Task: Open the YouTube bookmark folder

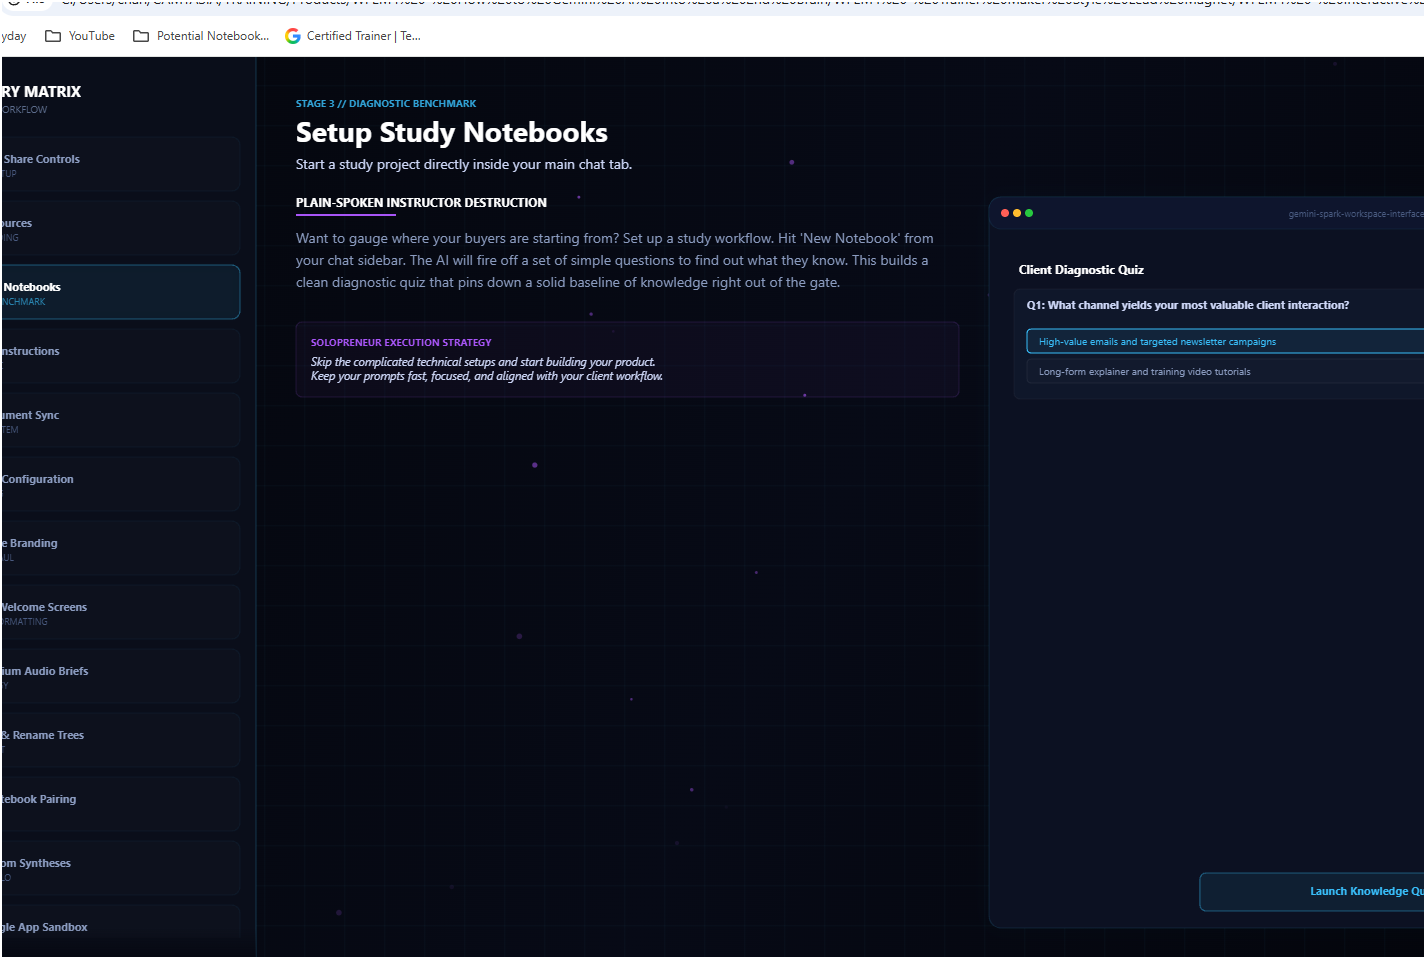Action: point(80,36)
